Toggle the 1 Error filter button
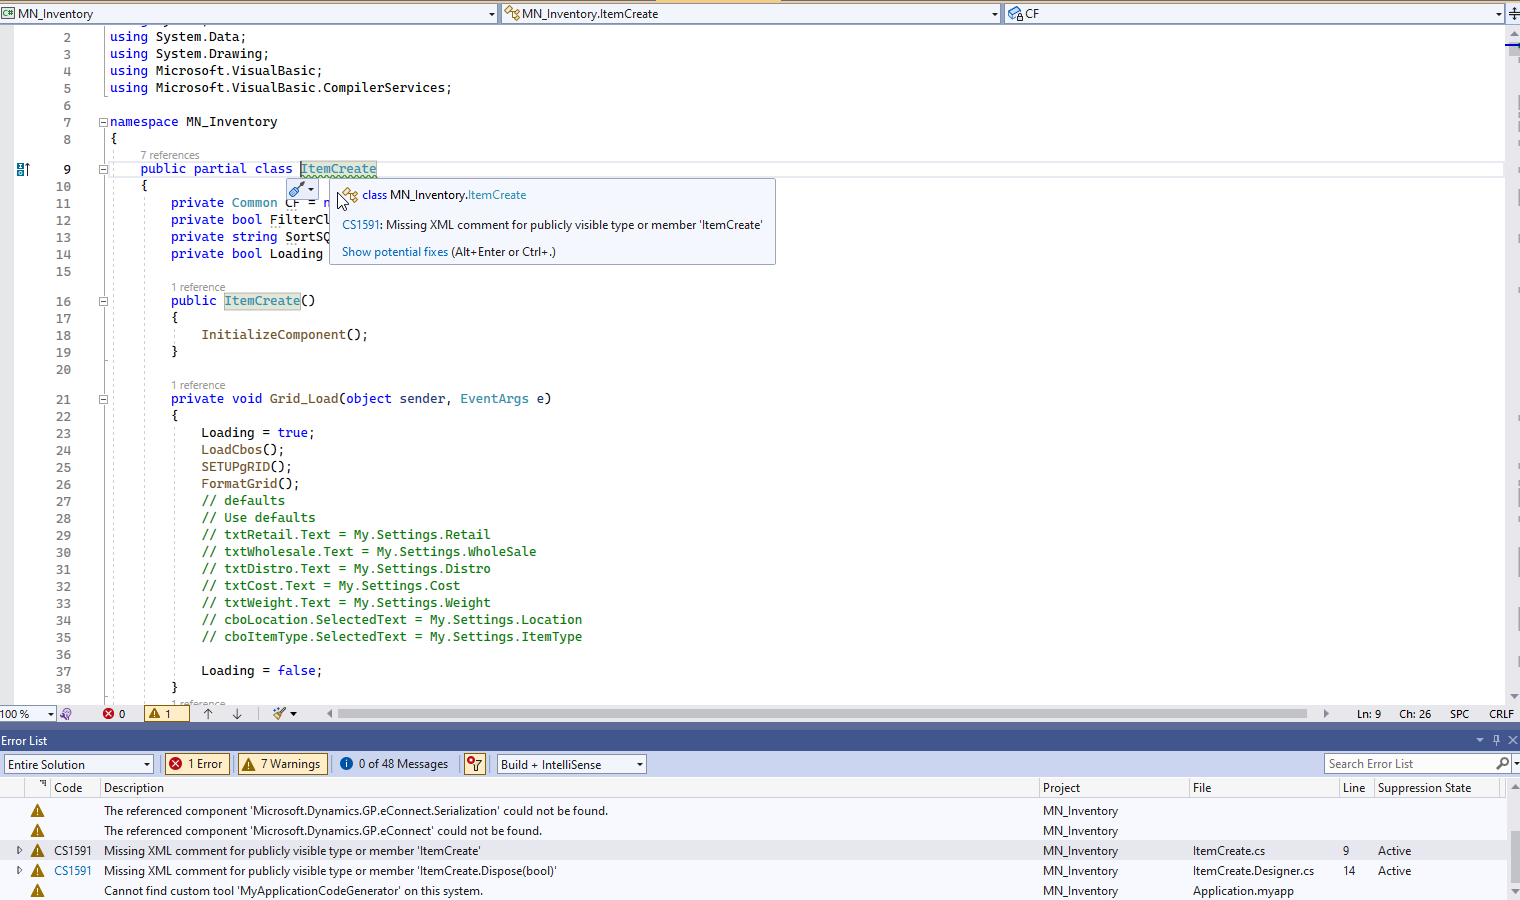Image resolution: width=1520 pixels, height=900 pixels. (197, 763)
